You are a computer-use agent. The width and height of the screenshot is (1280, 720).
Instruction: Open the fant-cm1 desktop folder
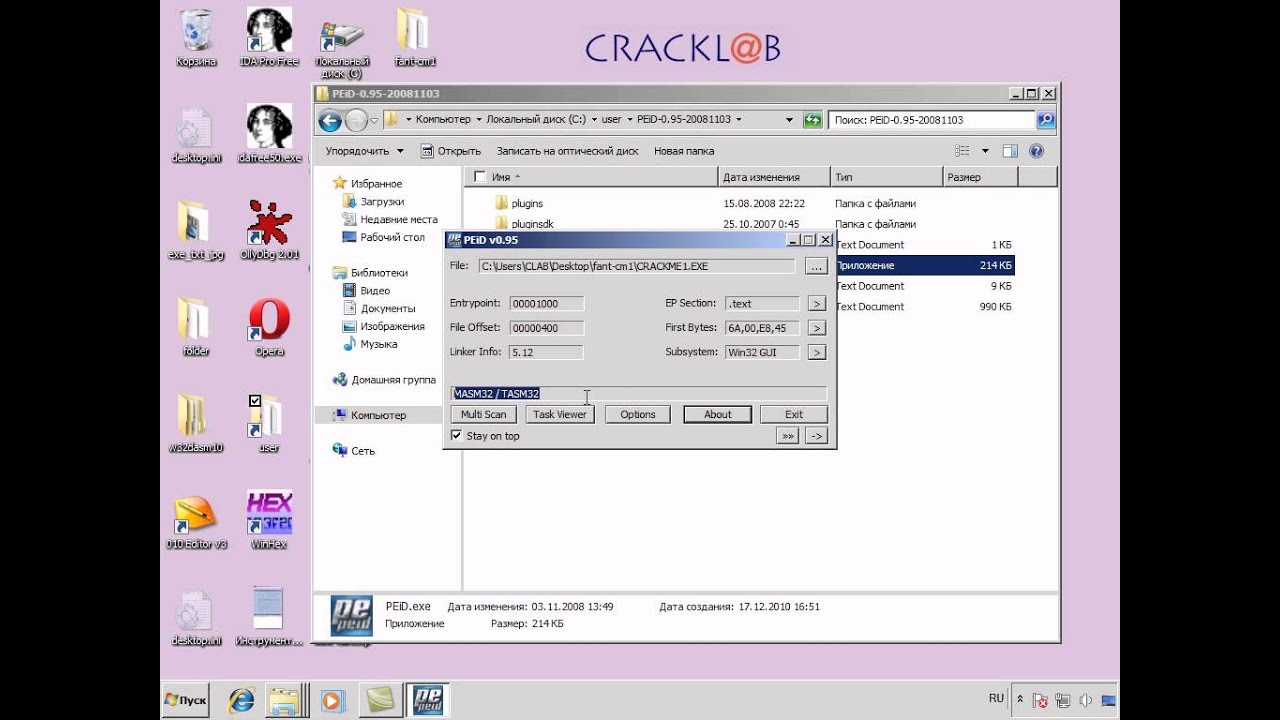point(413,38)
